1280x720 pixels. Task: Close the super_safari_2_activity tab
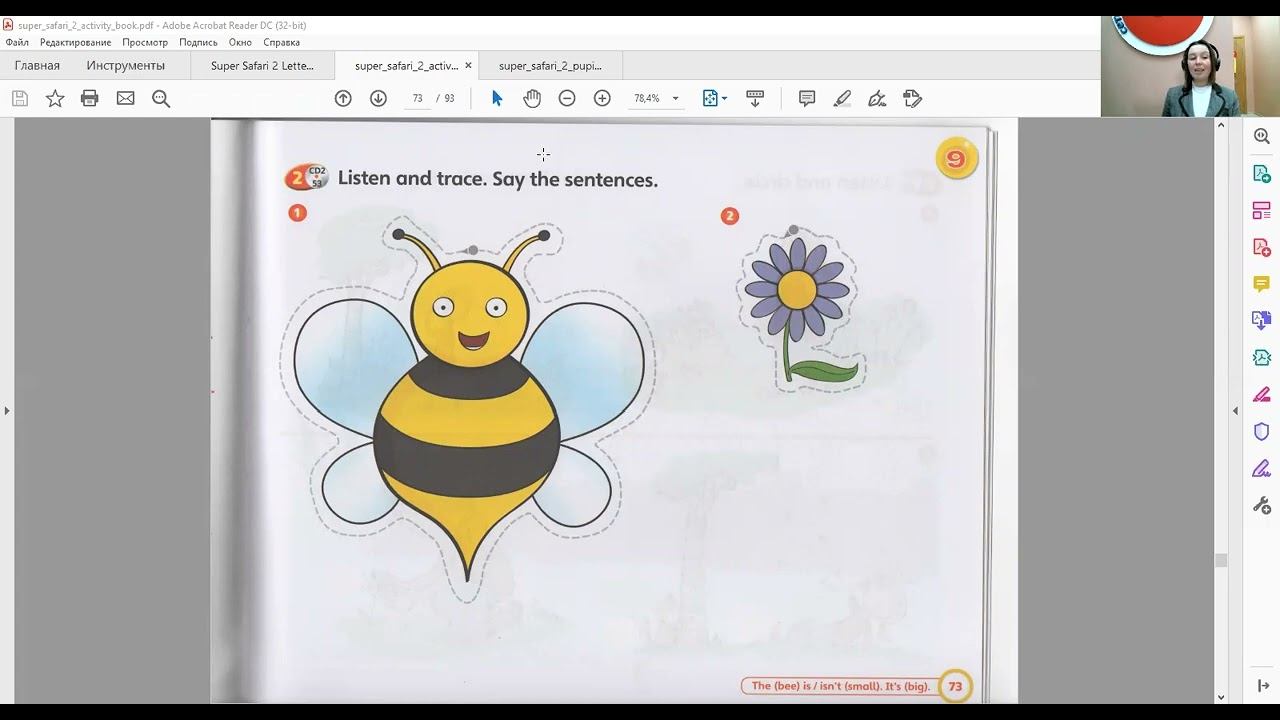468,66
